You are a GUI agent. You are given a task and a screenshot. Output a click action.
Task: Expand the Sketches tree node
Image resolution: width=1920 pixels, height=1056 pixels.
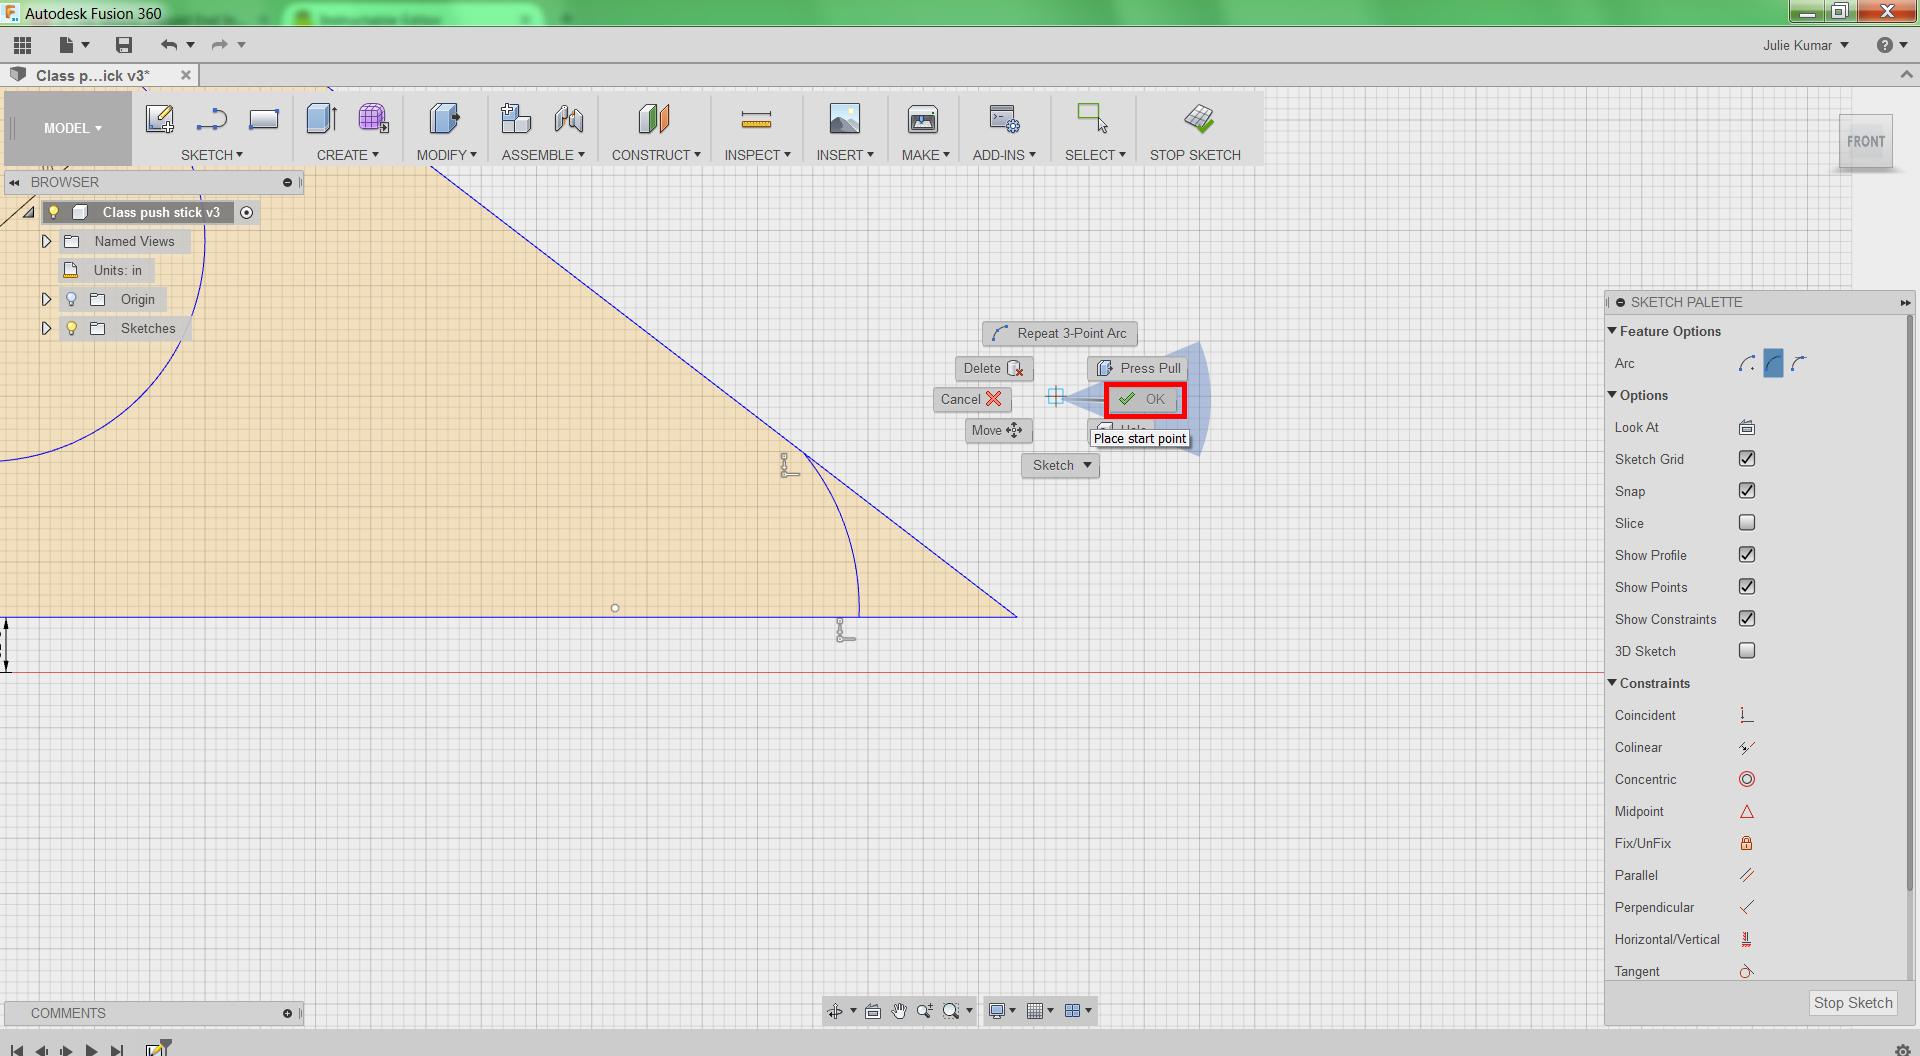tap(46, 328)
